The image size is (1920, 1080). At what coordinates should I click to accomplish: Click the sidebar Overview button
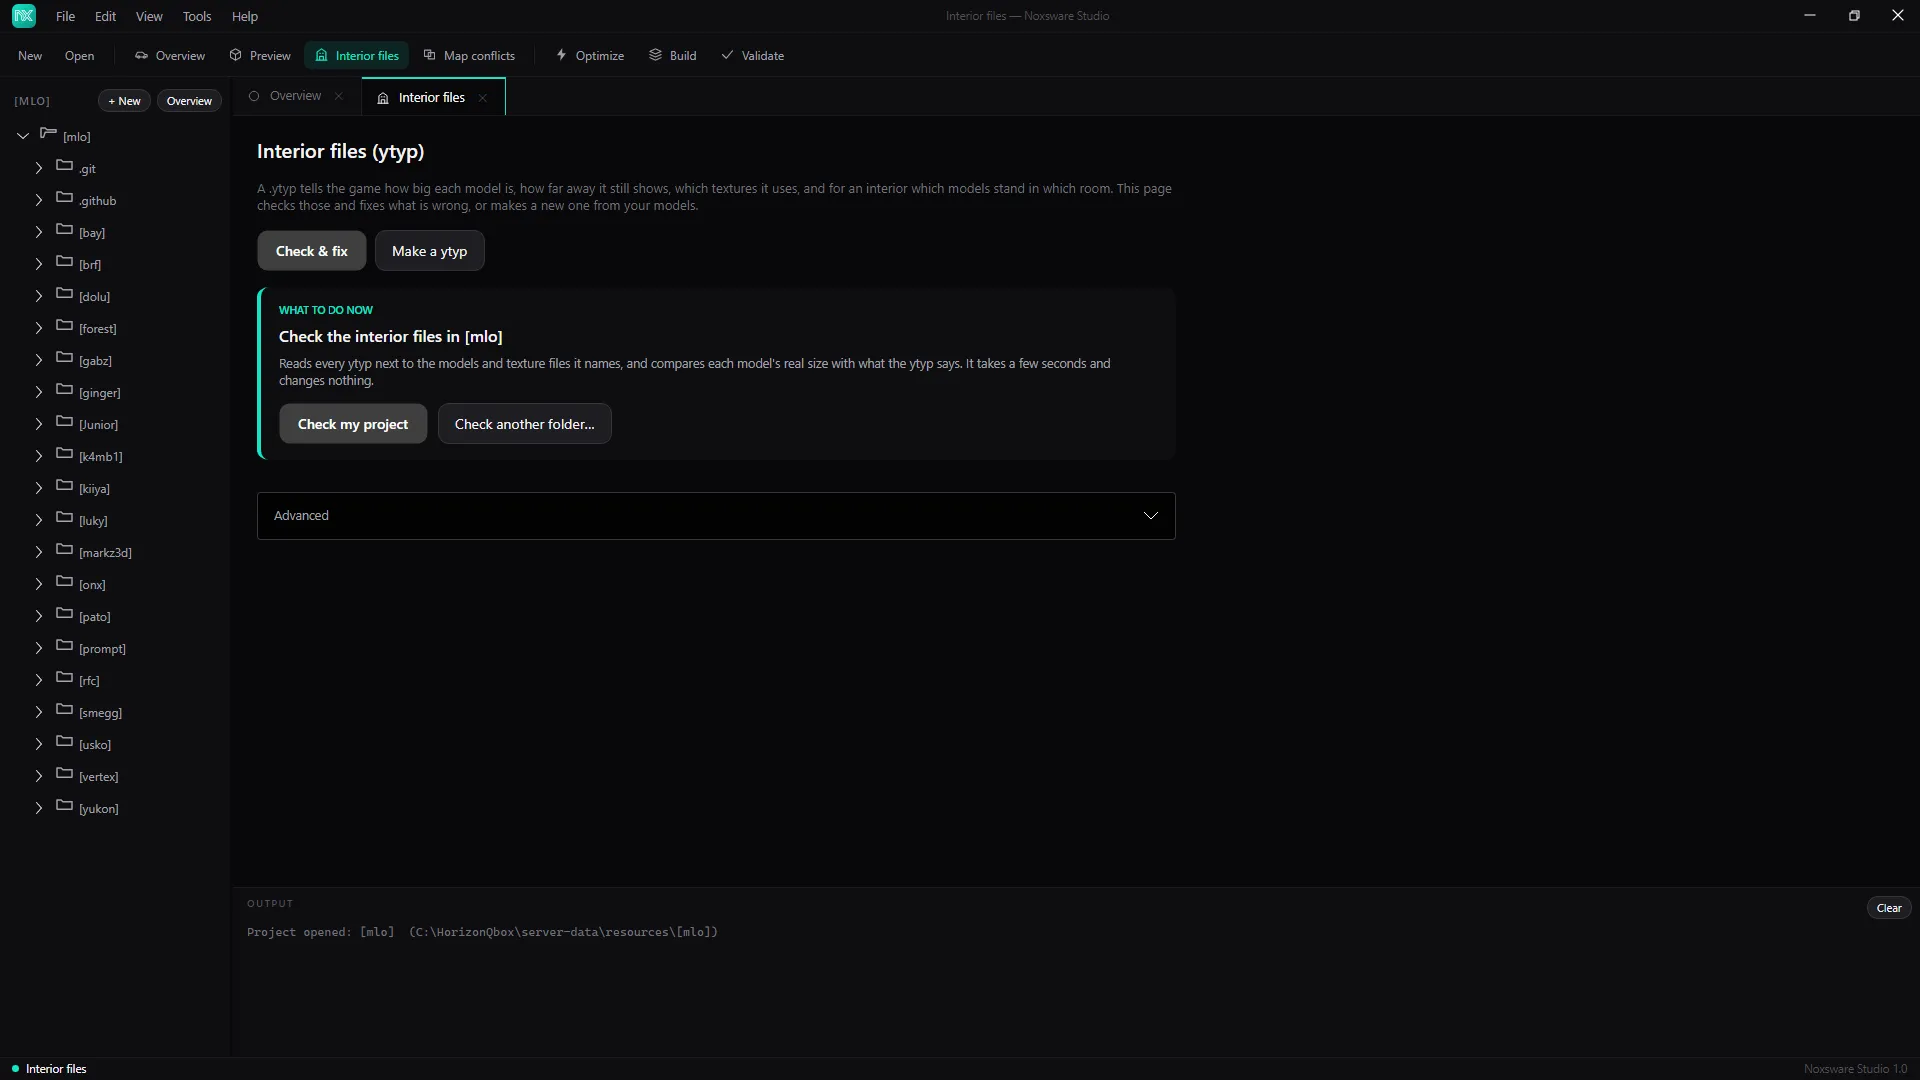(189, 101)
